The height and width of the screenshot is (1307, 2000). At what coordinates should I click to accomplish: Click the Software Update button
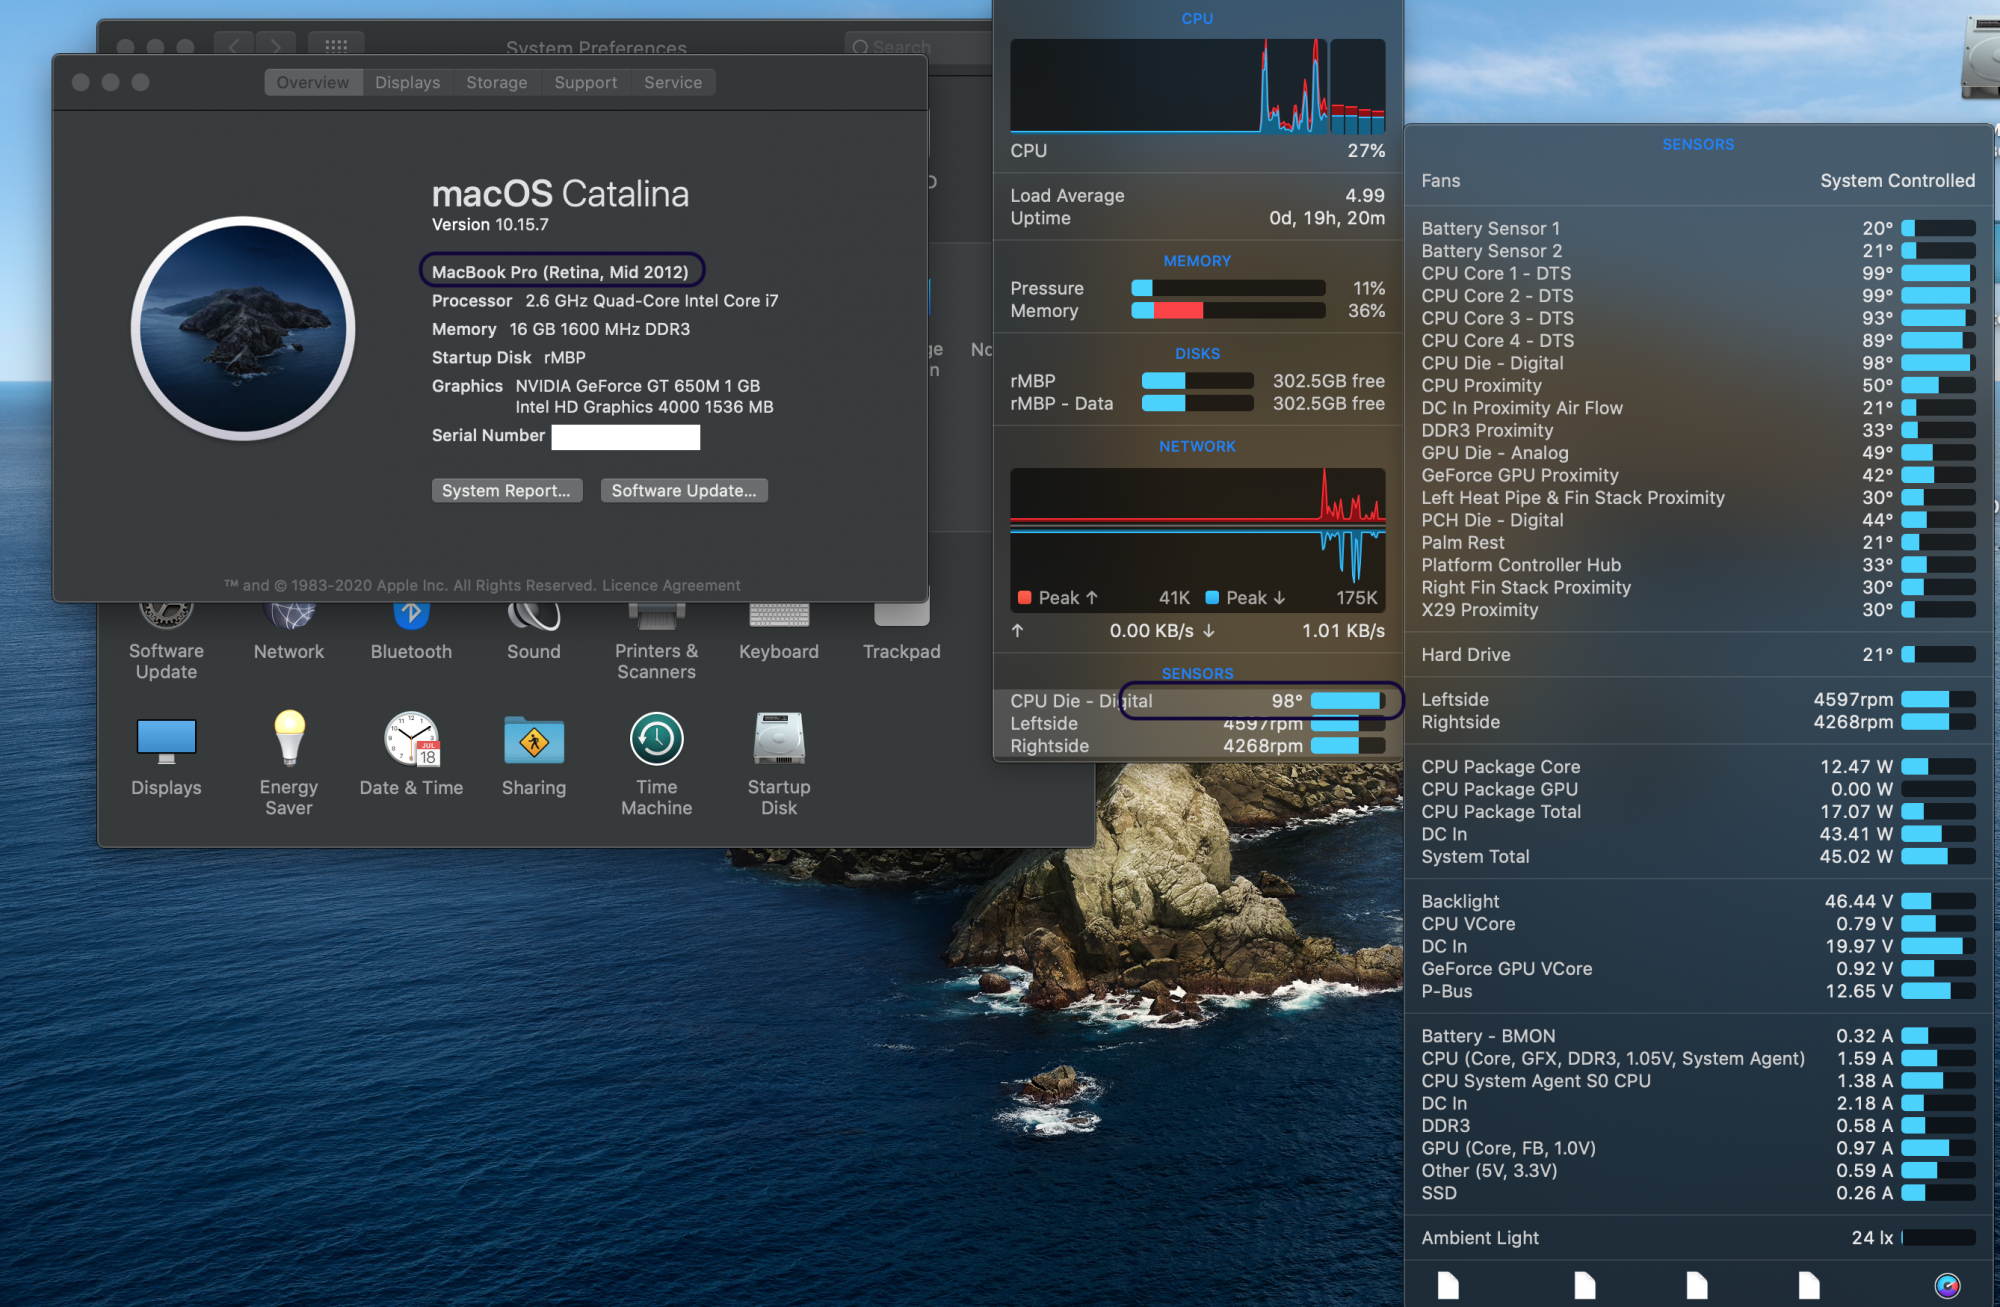(684, 490)
